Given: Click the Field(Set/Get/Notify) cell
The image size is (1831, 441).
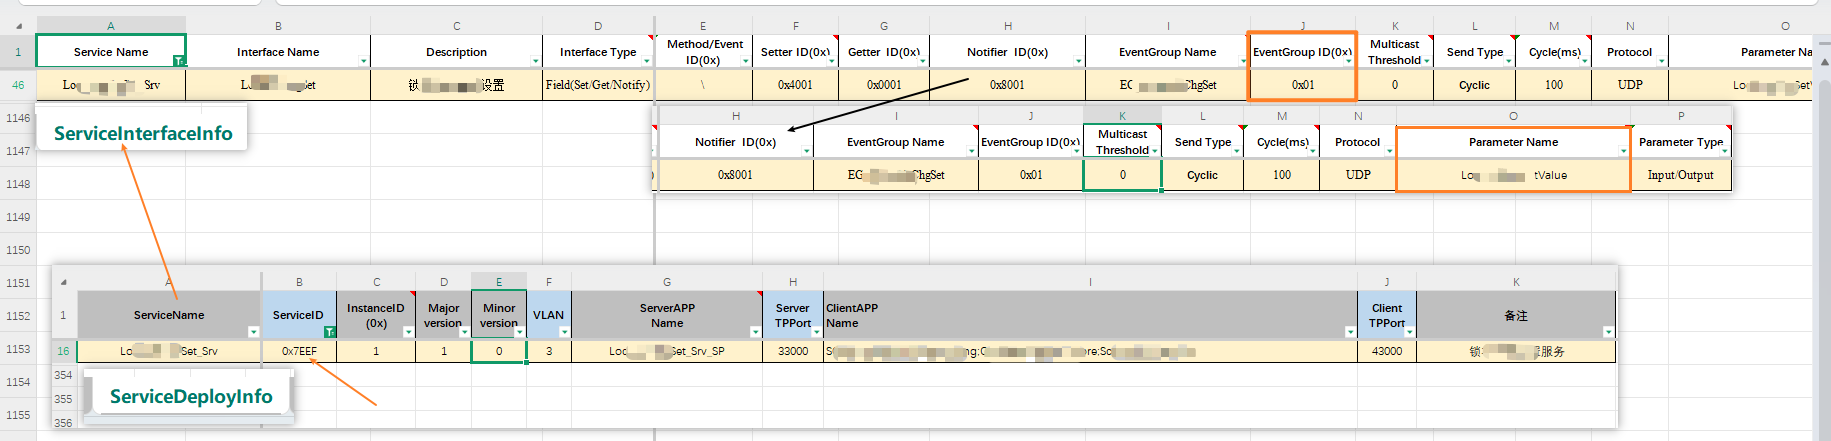Looking at the screenshot, I should click(598, 85).
